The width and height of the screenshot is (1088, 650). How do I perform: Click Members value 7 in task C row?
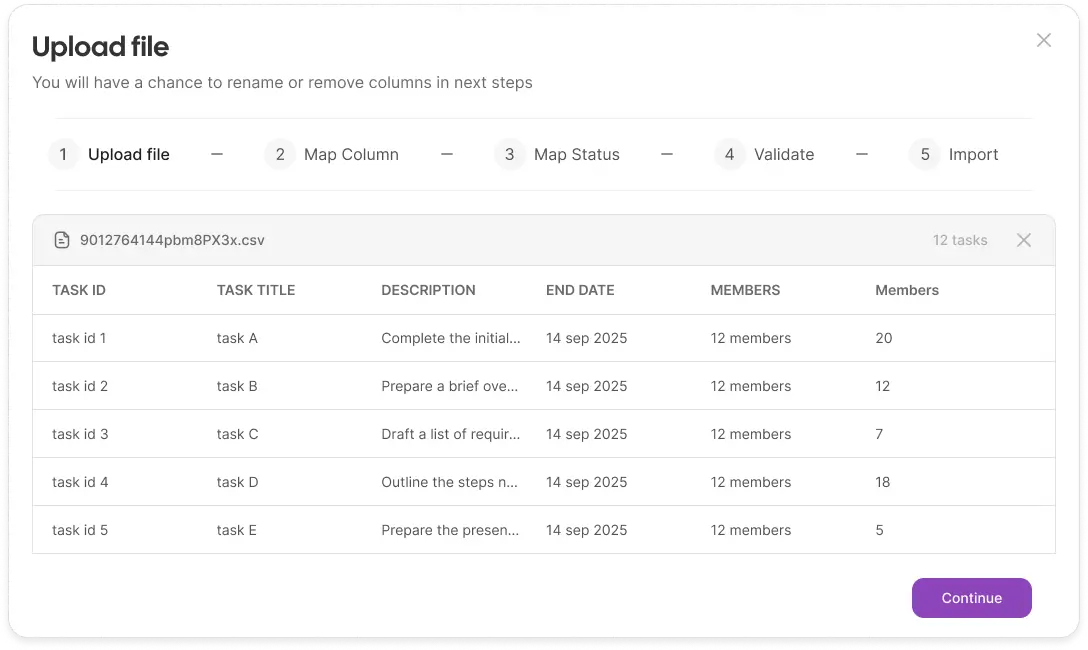[879, 434]
